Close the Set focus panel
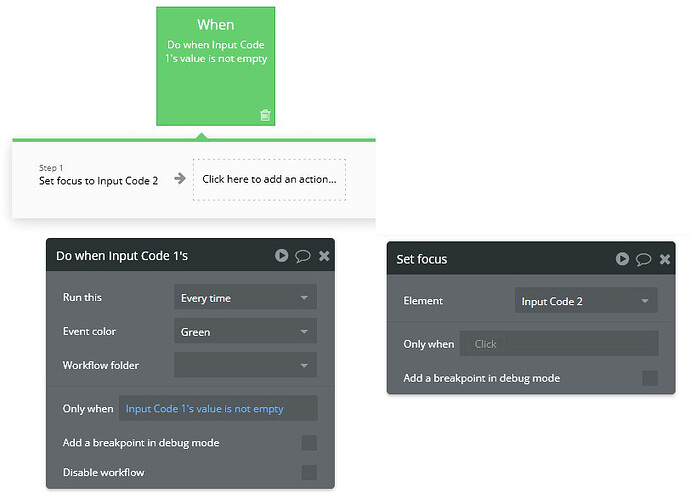Image resolution: width=690 pixels, height=499 pixels. pos(665,259)
